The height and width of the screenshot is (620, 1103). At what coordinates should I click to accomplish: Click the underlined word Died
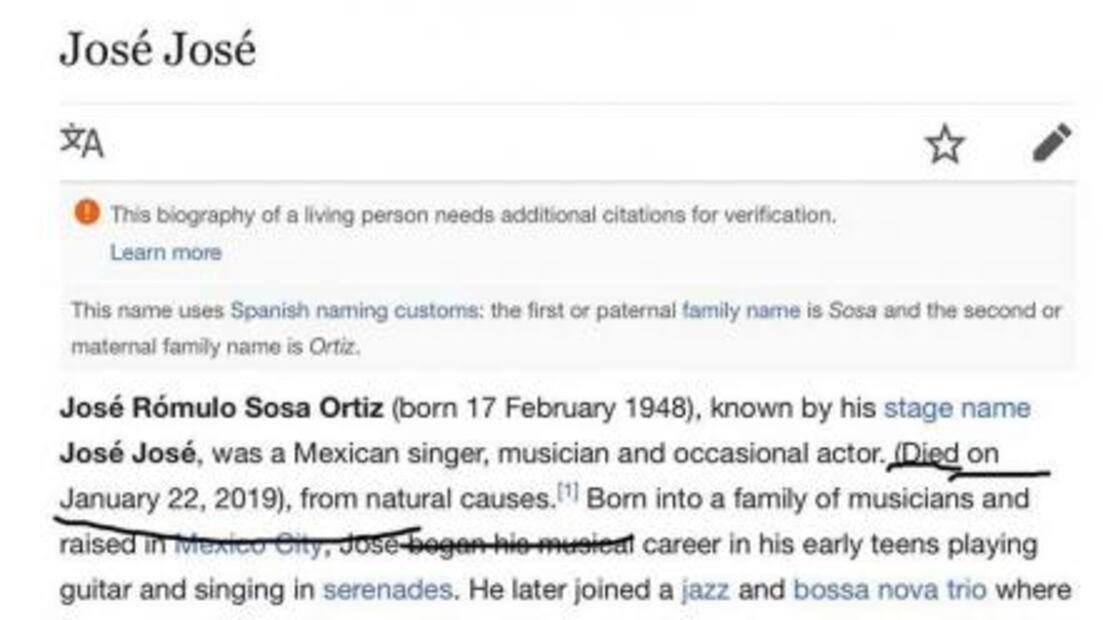[x=930, y=453]
